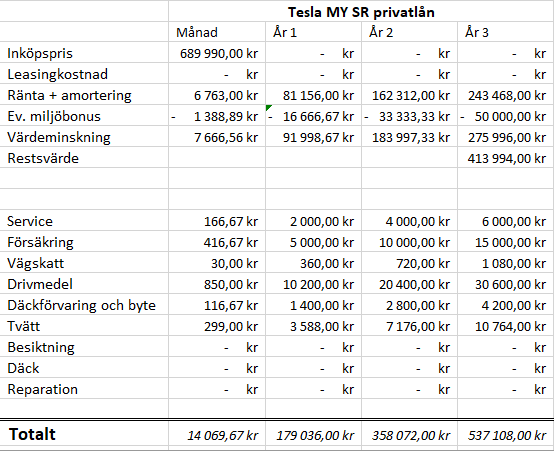This screenshot has height=451, width=554.
Task: Click the 3 588,00 kr cell
Action: (313, 326)
